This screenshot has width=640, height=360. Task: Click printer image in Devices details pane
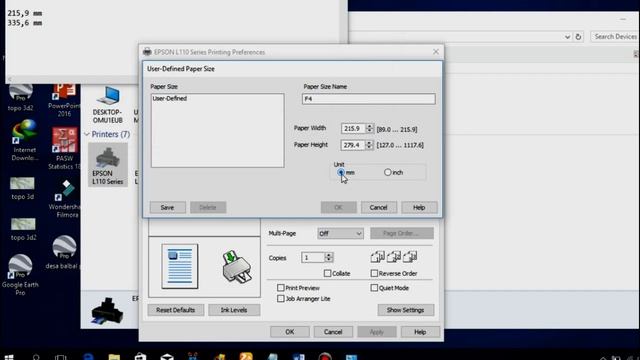pos(107,311)
